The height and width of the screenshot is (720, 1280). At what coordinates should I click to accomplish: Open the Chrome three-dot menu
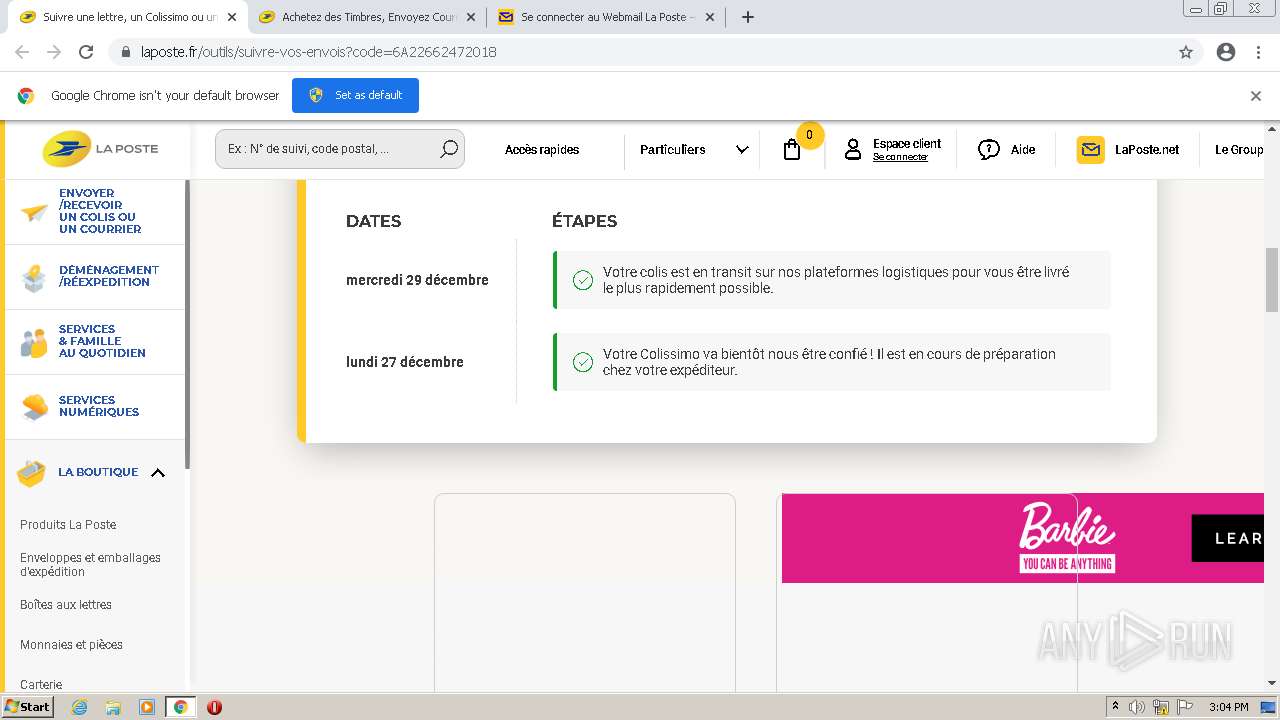coord(1258,52)
